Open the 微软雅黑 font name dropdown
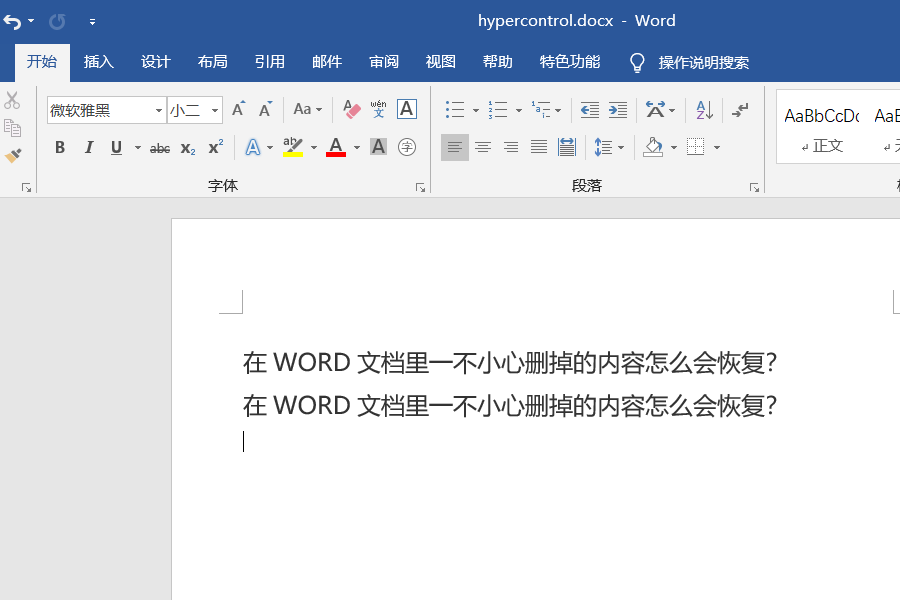The width and height of the screenshot is (900, 600). click(x=159, y=110)
